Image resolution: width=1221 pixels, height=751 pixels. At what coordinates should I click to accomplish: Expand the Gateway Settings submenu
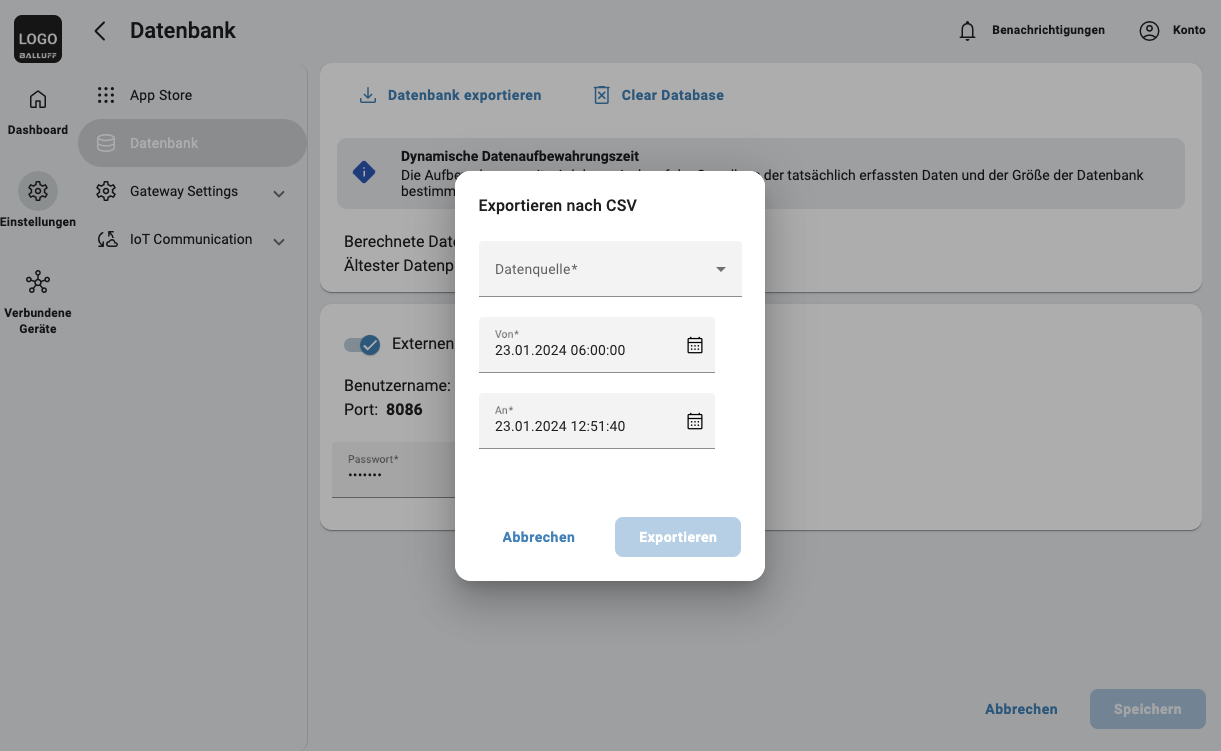point(279,193)
